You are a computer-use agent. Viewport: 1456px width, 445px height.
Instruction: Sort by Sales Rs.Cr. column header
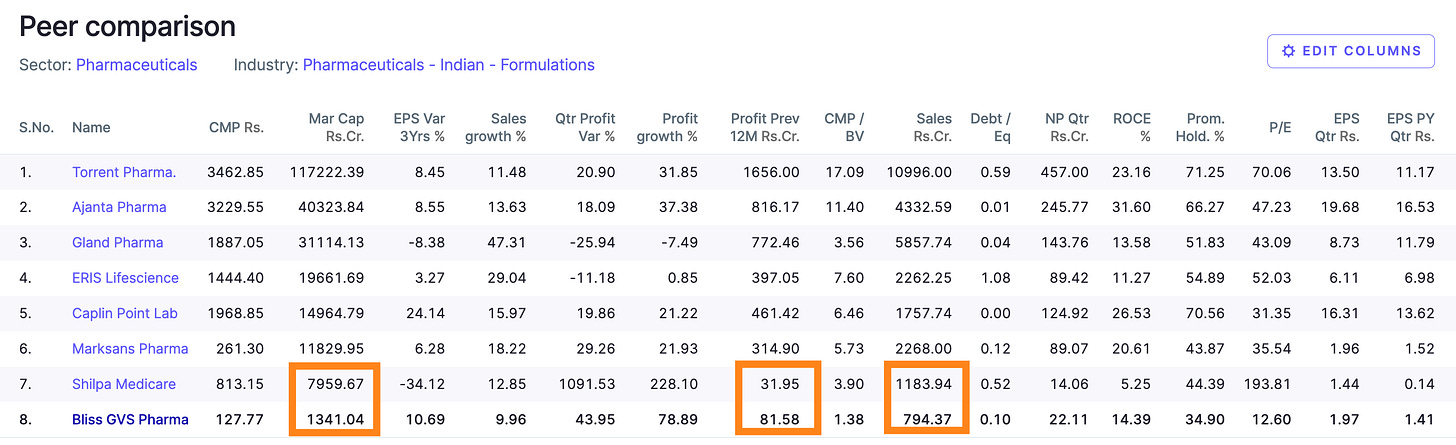tap(932, 127)
